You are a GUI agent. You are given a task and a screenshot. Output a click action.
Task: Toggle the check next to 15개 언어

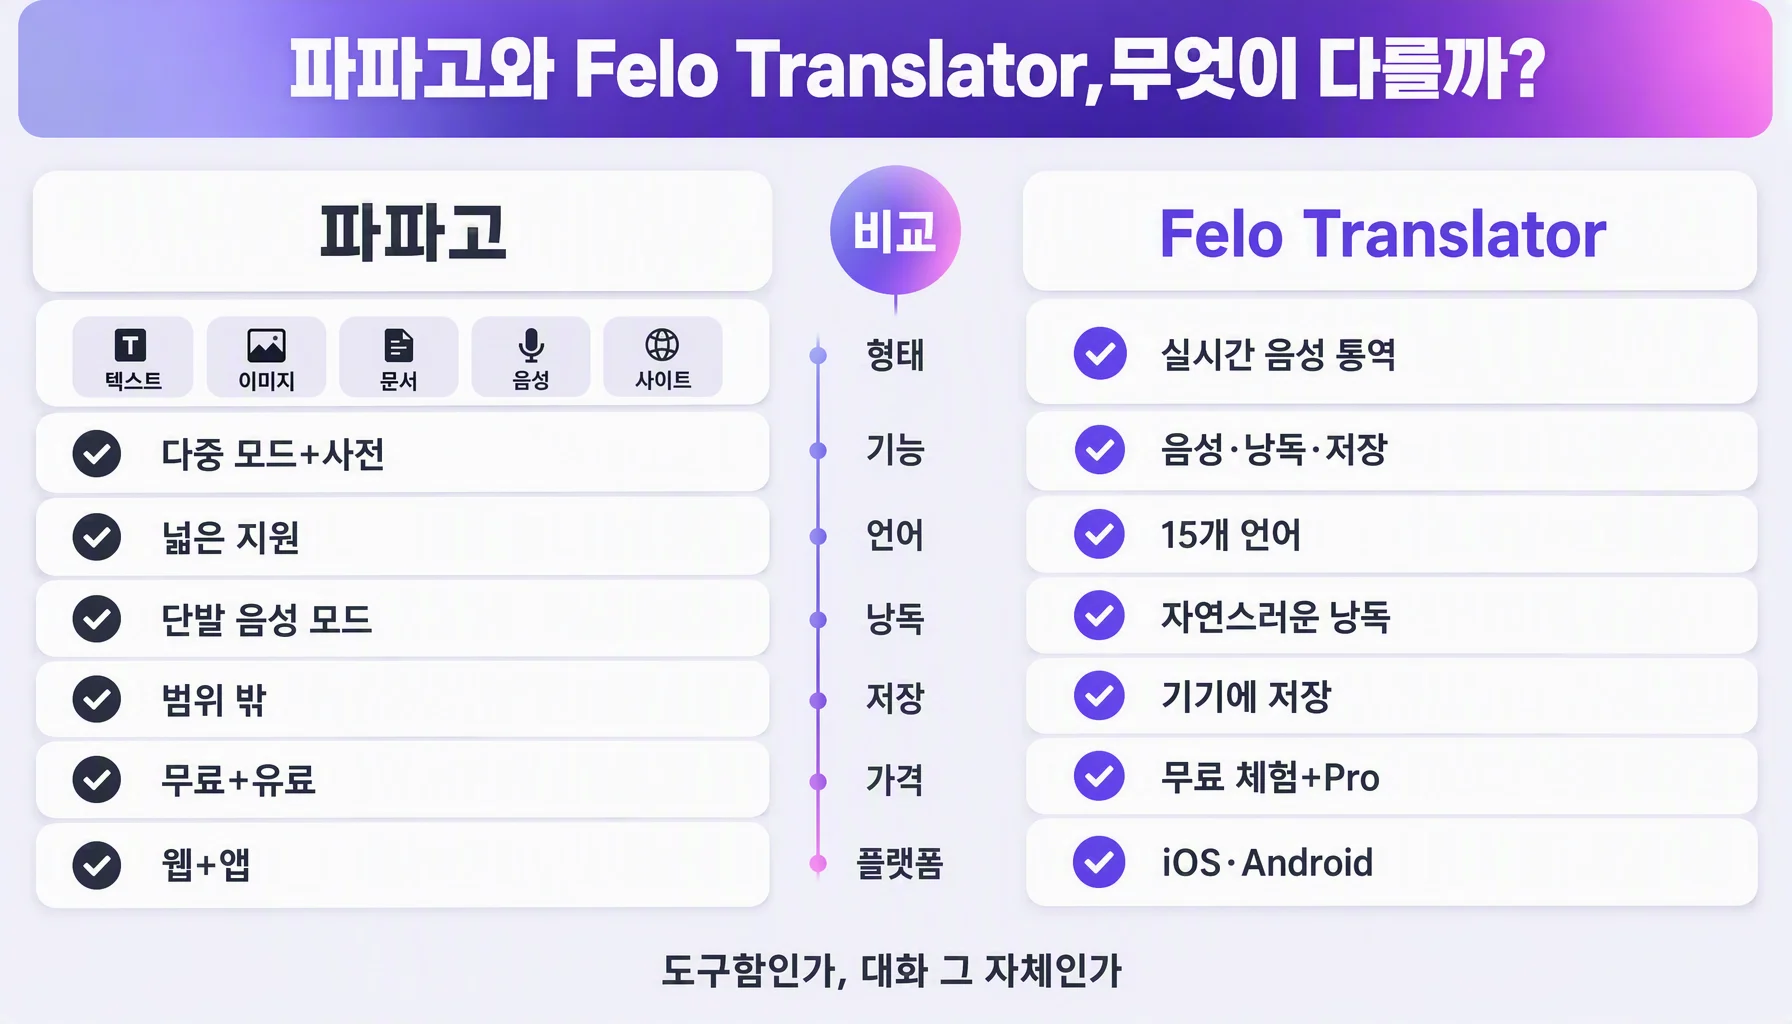coord(1099,534)
